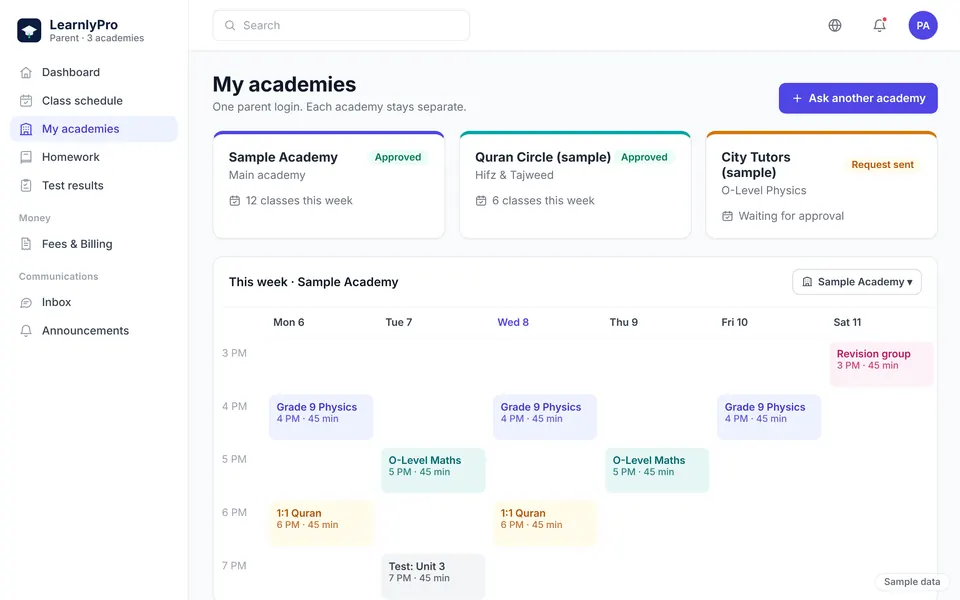The height and width of the screenshot is (600, 960).
Task: Click the Homework book icon
Action: 26,157
